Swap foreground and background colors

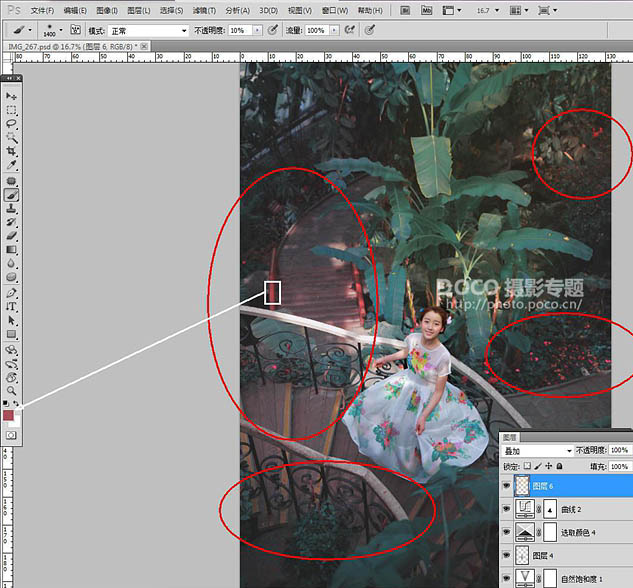(16, 403)
